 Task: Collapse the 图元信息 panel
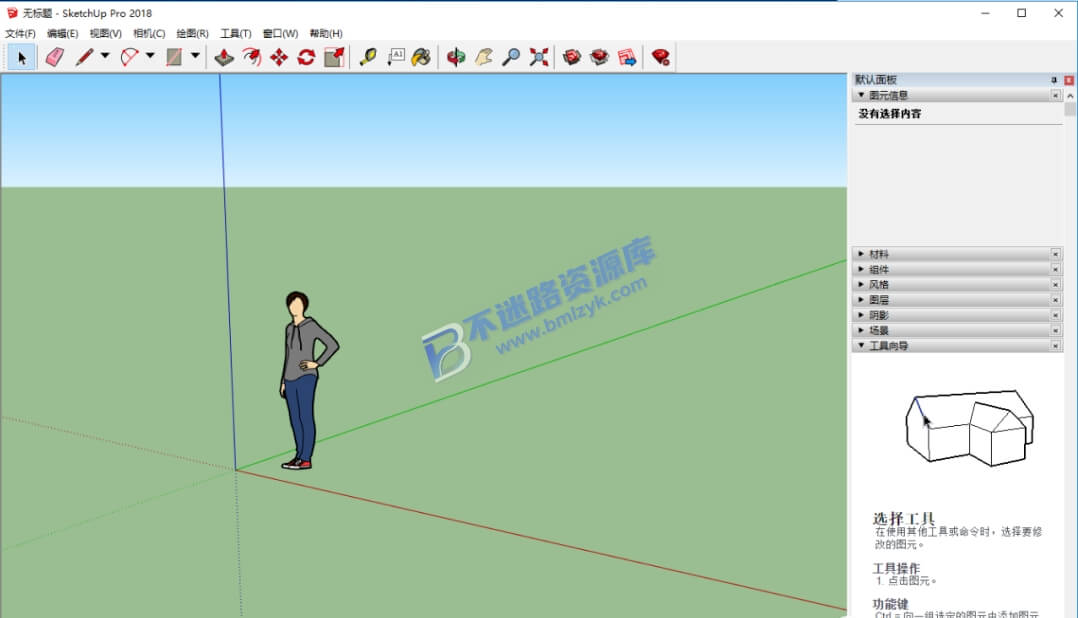coord(861,95)
